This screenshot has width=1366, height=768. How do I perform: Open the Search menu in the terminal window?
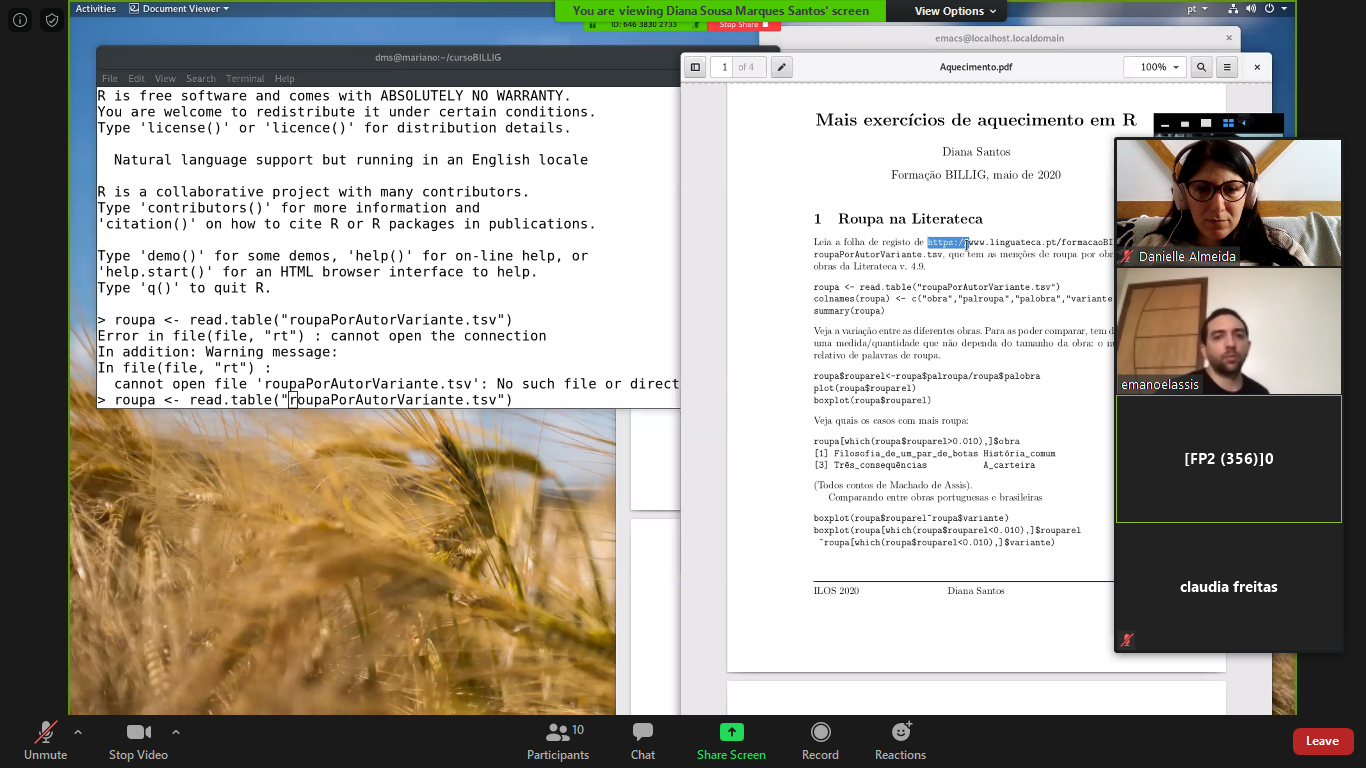(200, 79)
